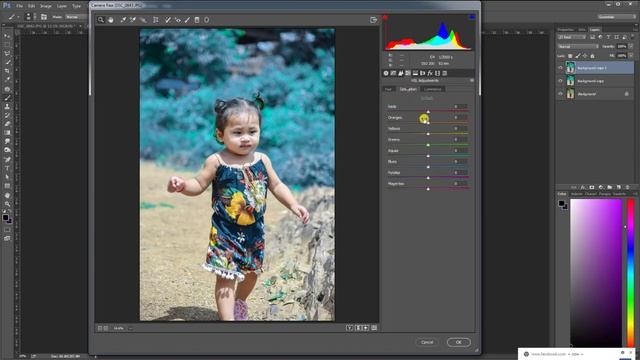640x360 pixels.
Task: Open the layer blend mode Normal dropdown
Action: (x=578, y=46)
